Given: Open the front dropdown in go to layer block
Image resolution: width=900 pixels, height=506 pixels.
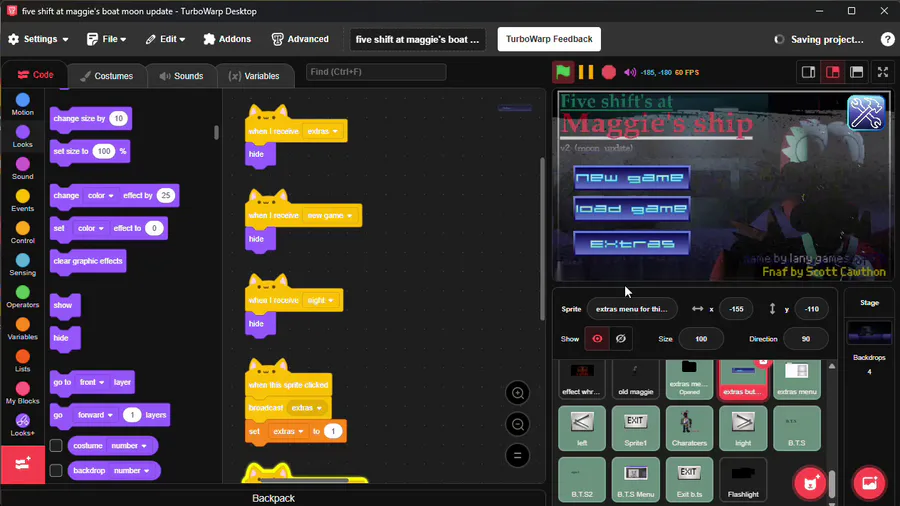Looking at the screenshot, I should (x=92, y=382).
